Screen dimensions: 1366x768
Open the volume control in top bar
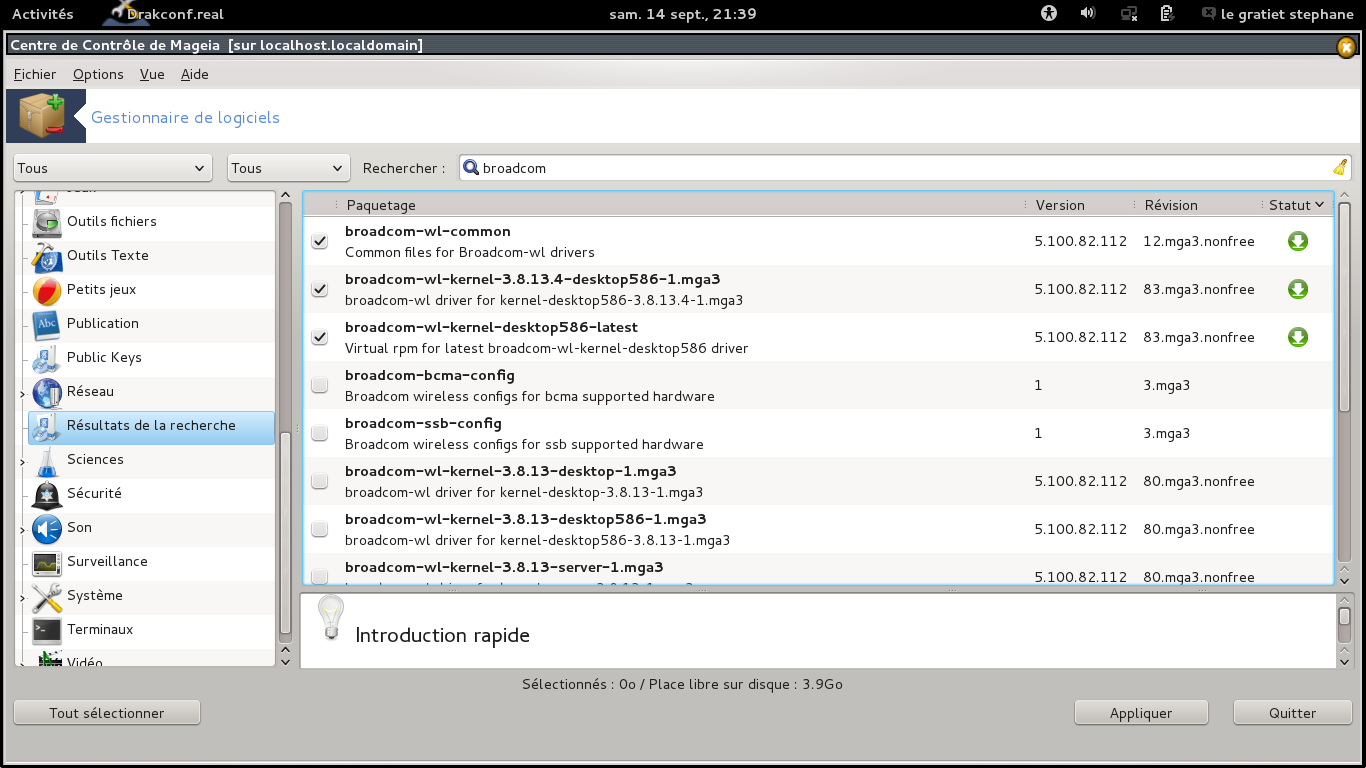coord(1088,14)
